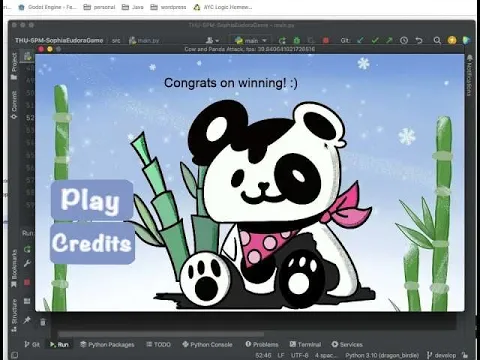Image resolution: width=480 pixels, height=360 pixels.
Task: Rerun from the Run panel green arrow
Action: tap(27, 249)
